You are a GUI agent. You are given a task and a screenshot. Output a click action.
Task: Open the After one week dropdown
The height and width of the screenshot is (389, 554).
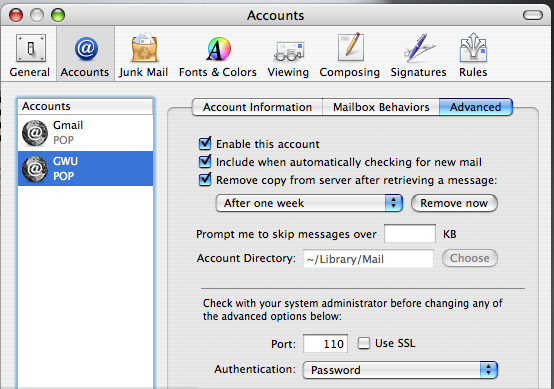[309, 203]
